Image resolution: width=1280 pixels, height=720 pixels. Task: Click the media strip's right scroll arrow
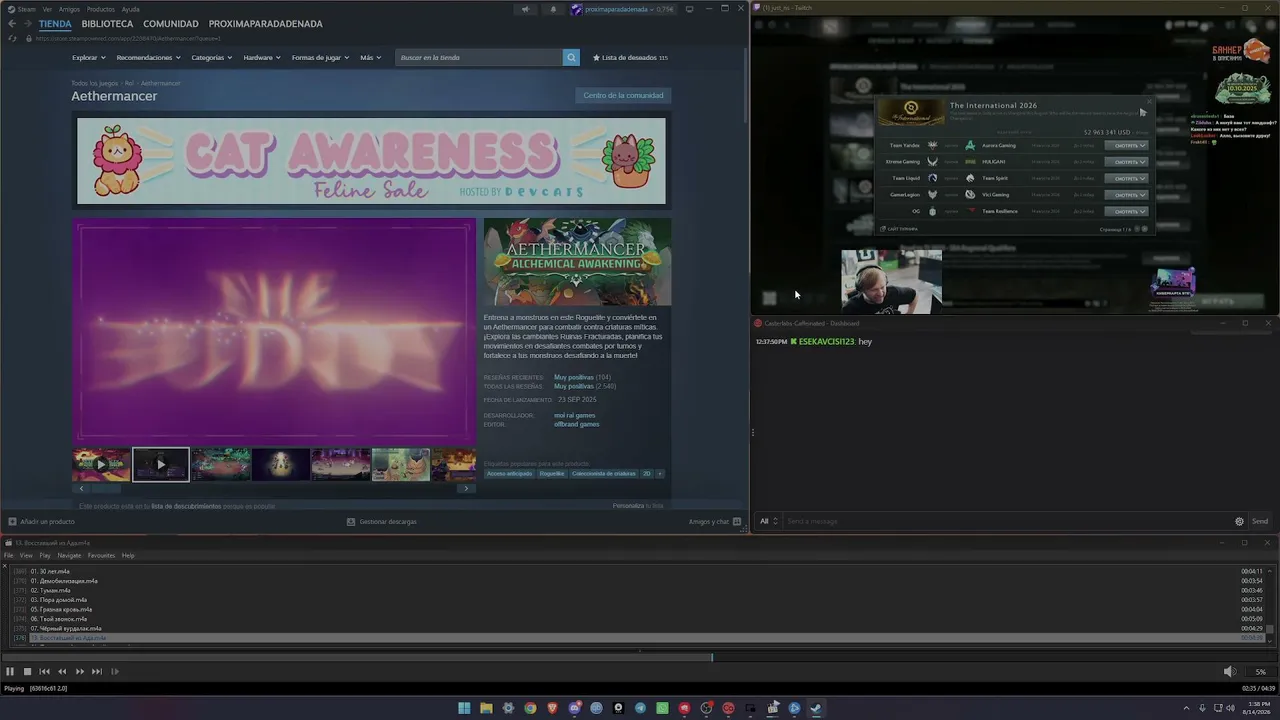click(466, 489)
